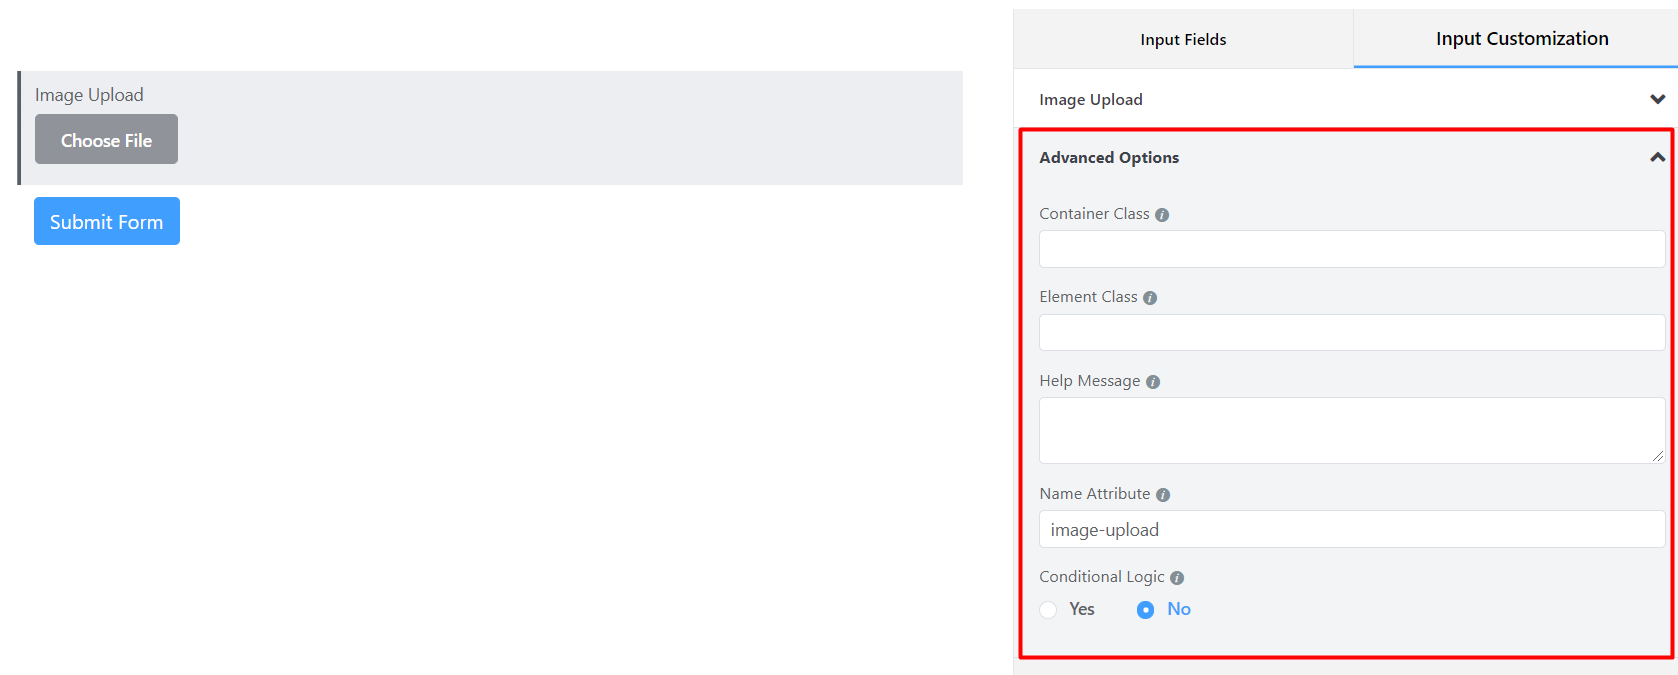Collapse Advanced Options using its chevron

pos(1657,157)
